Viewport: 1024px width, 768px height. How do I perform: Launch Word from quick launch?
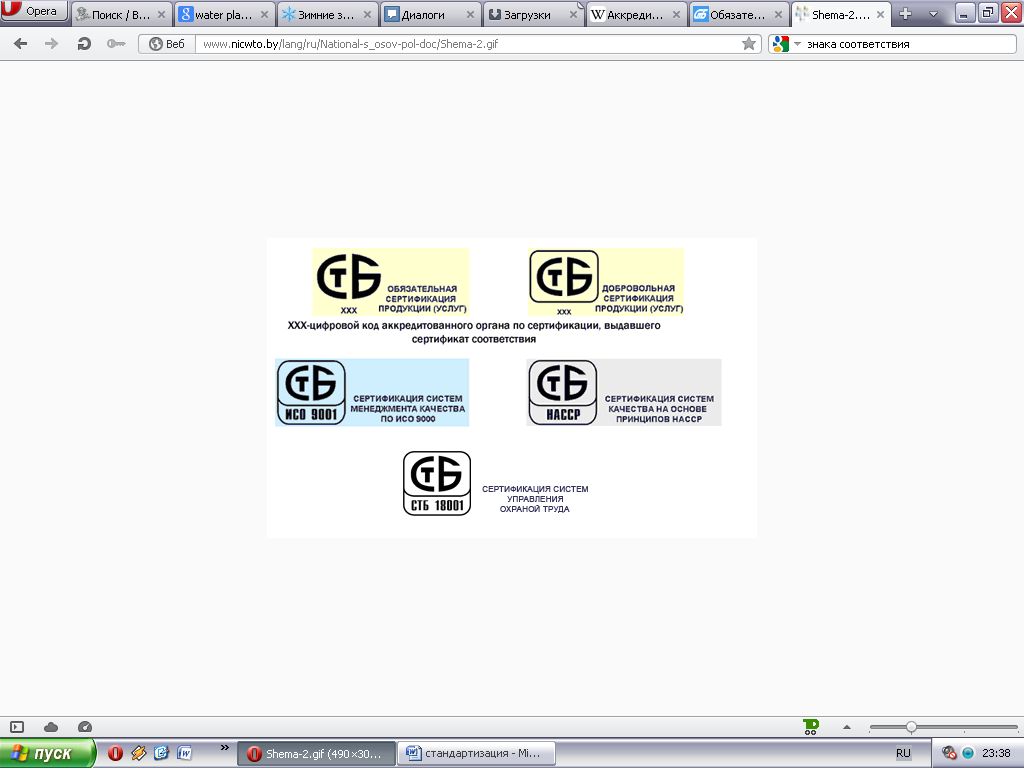coord(185,753)
